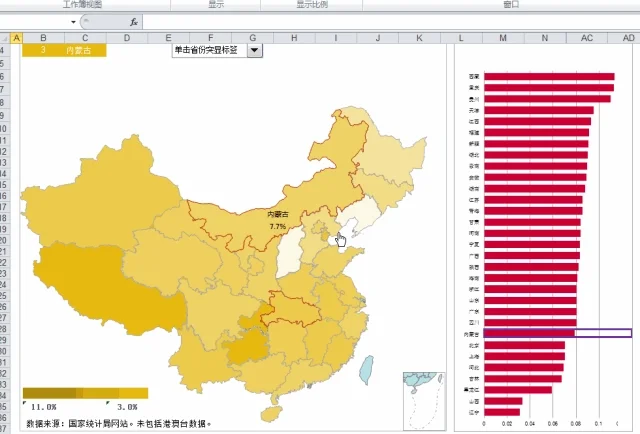Select column AC header
The width and height of the screenshot is (640, 434).
coord(587,38)
